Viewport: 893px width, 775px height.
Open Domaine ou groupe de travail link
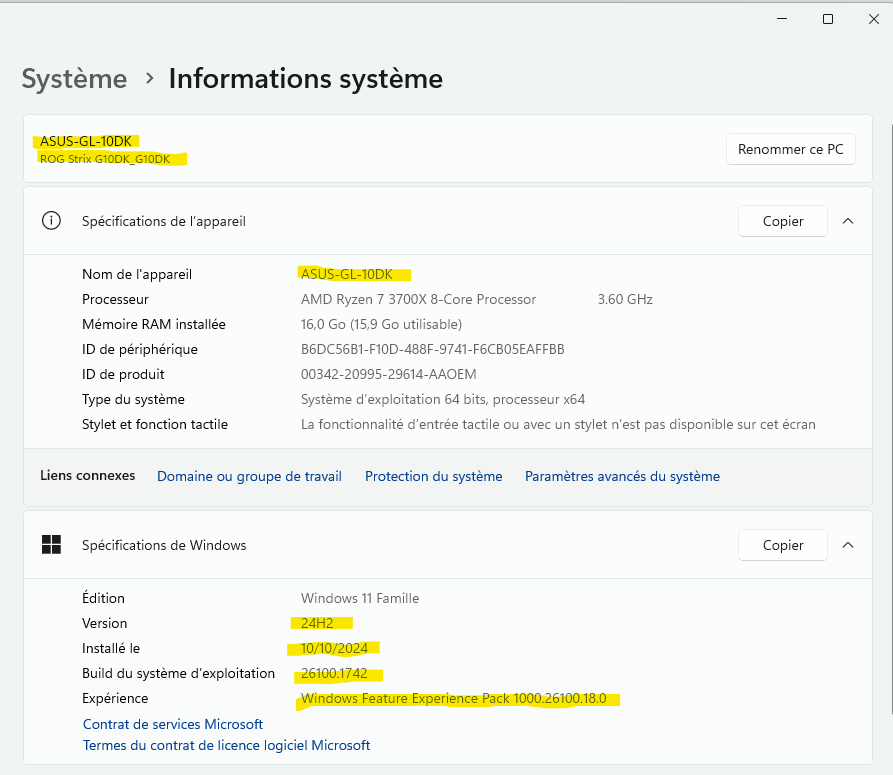pyautogui.click(x=249, y=476)
